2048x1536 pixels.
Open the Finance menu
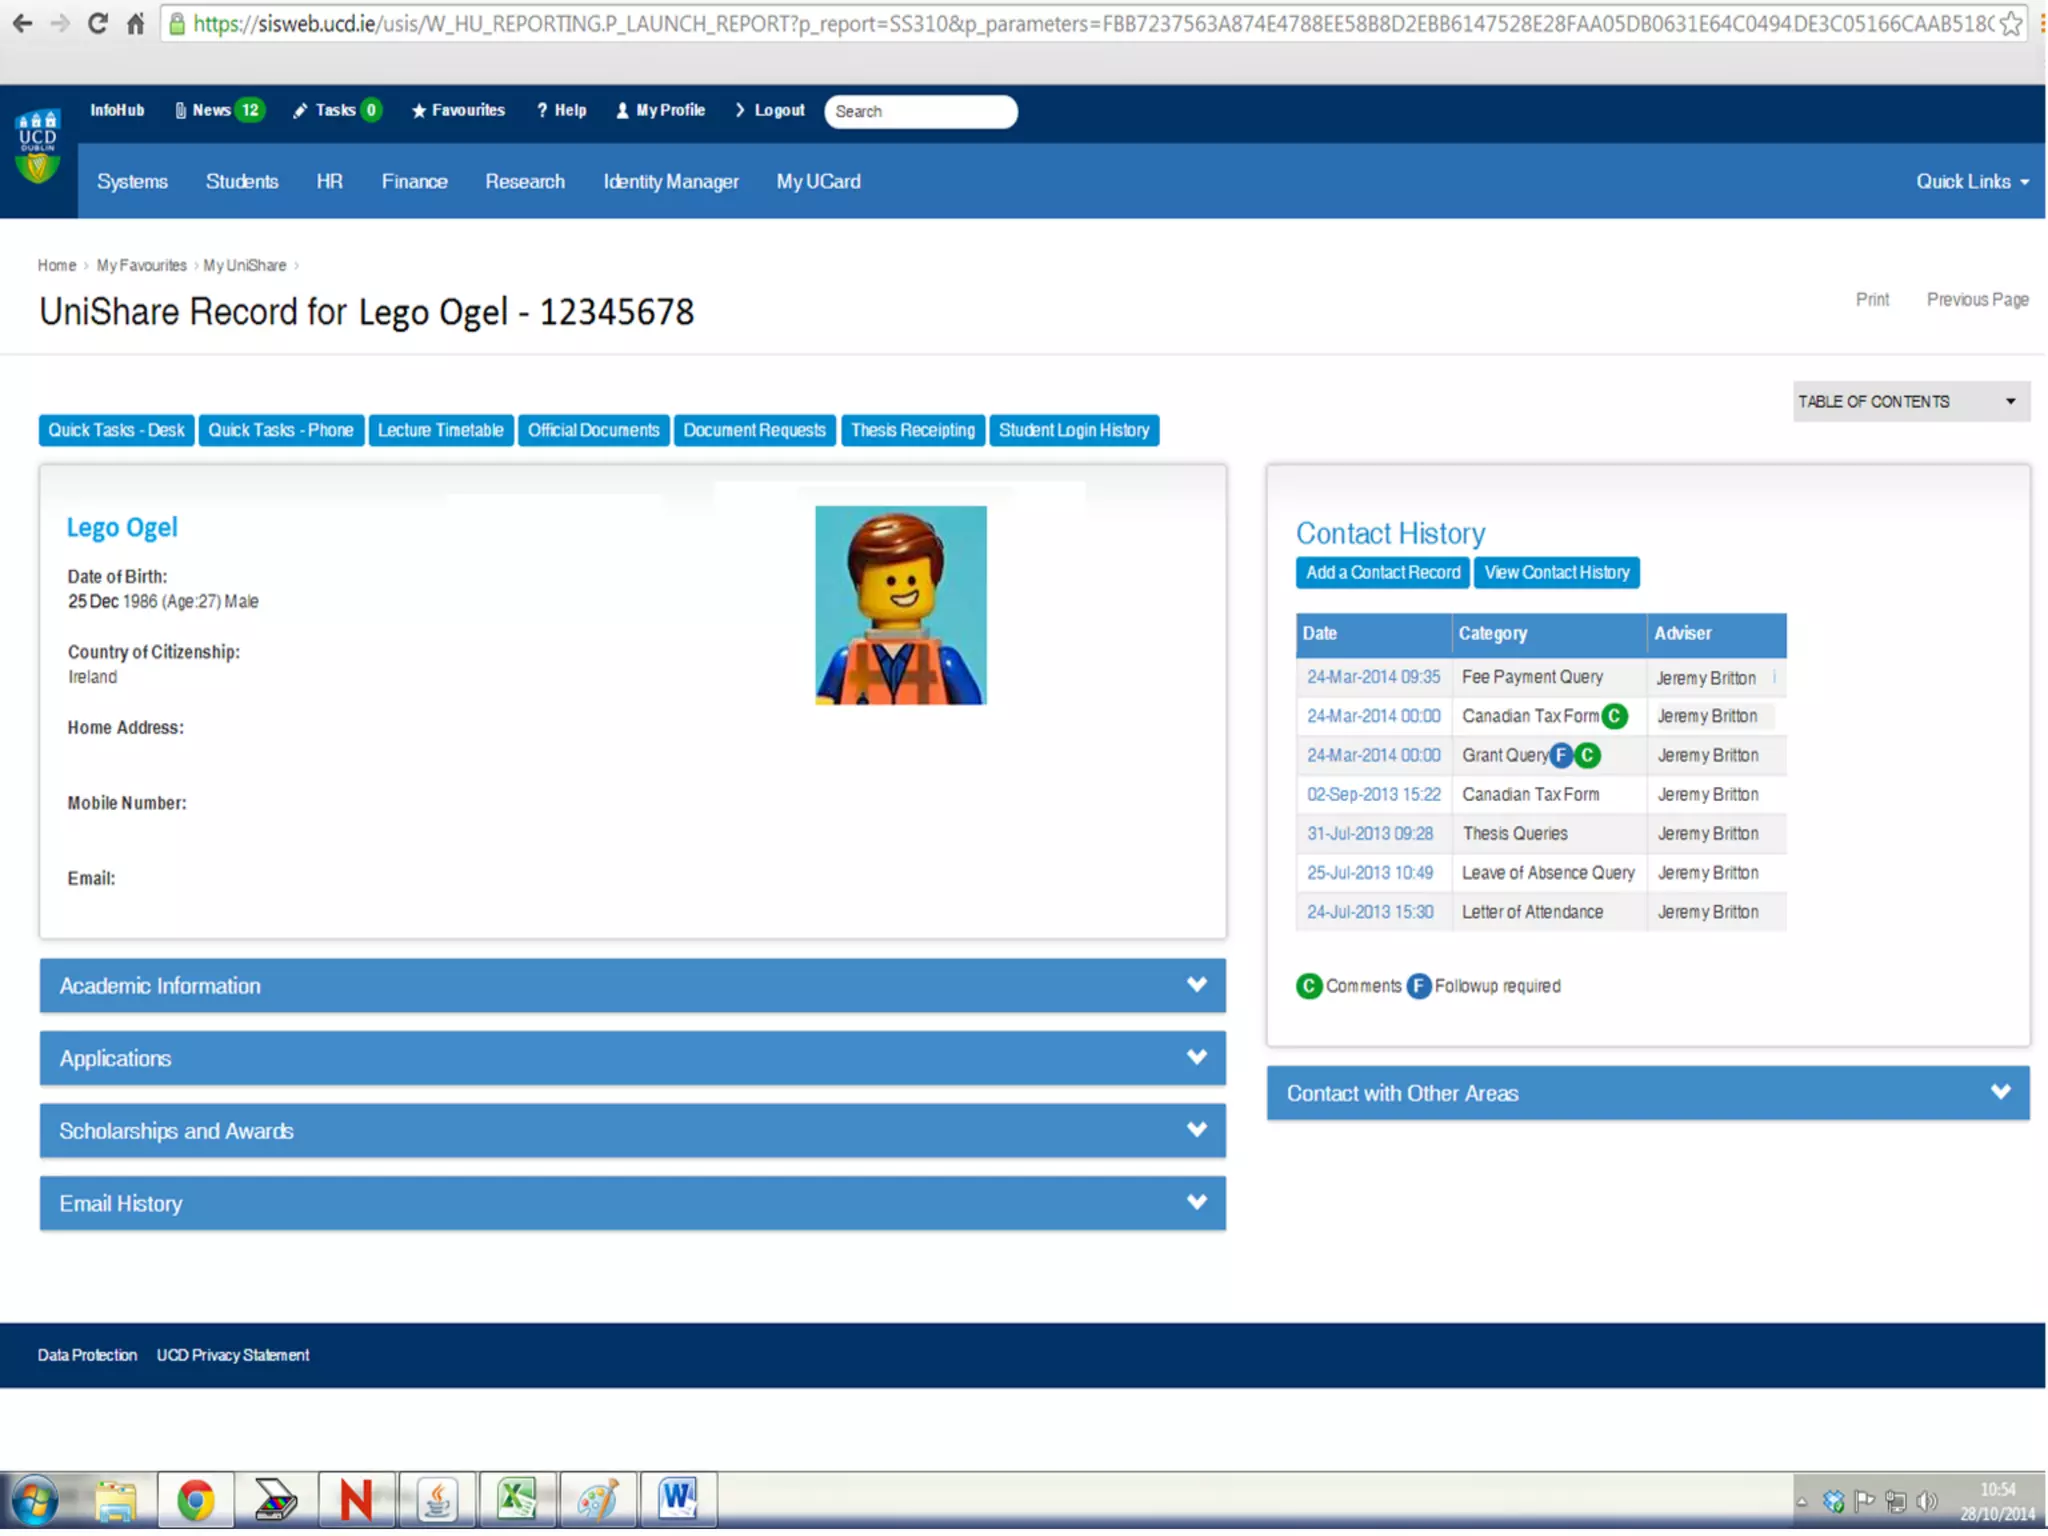pos(414,182)
